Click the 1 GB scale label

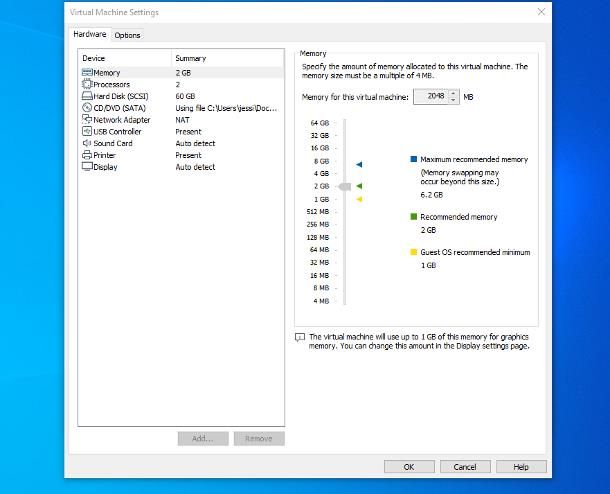322,199
